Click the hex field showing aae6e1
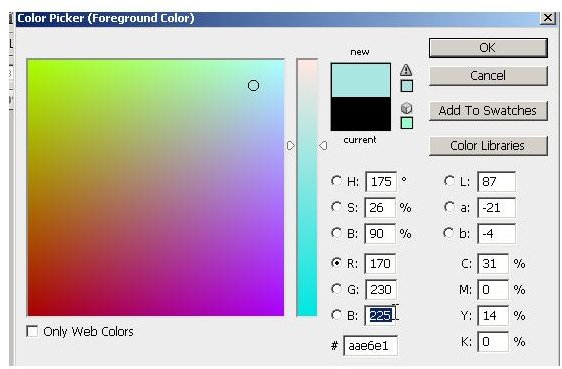 point(370,346)
